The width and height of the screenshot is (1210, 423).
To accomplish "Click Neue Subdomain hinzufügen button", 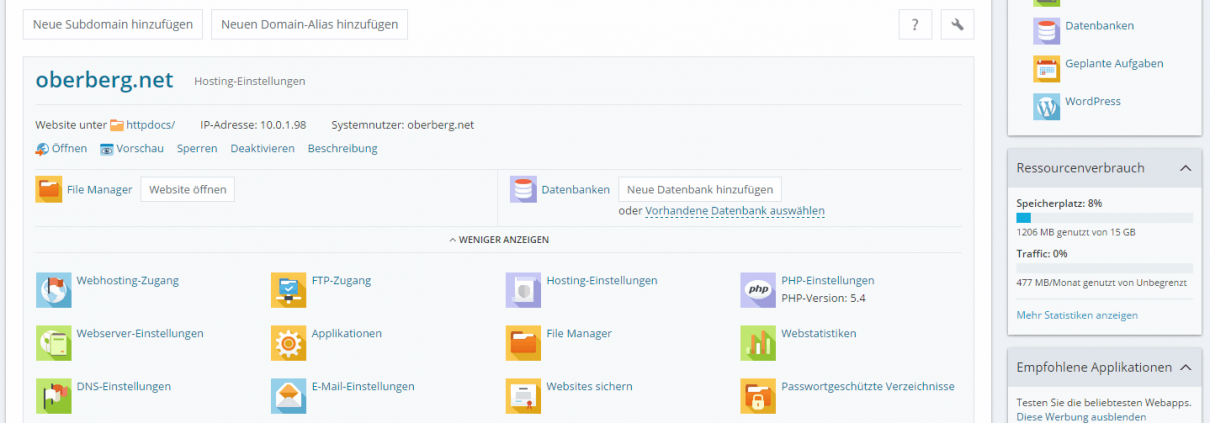I will point(113,25).
